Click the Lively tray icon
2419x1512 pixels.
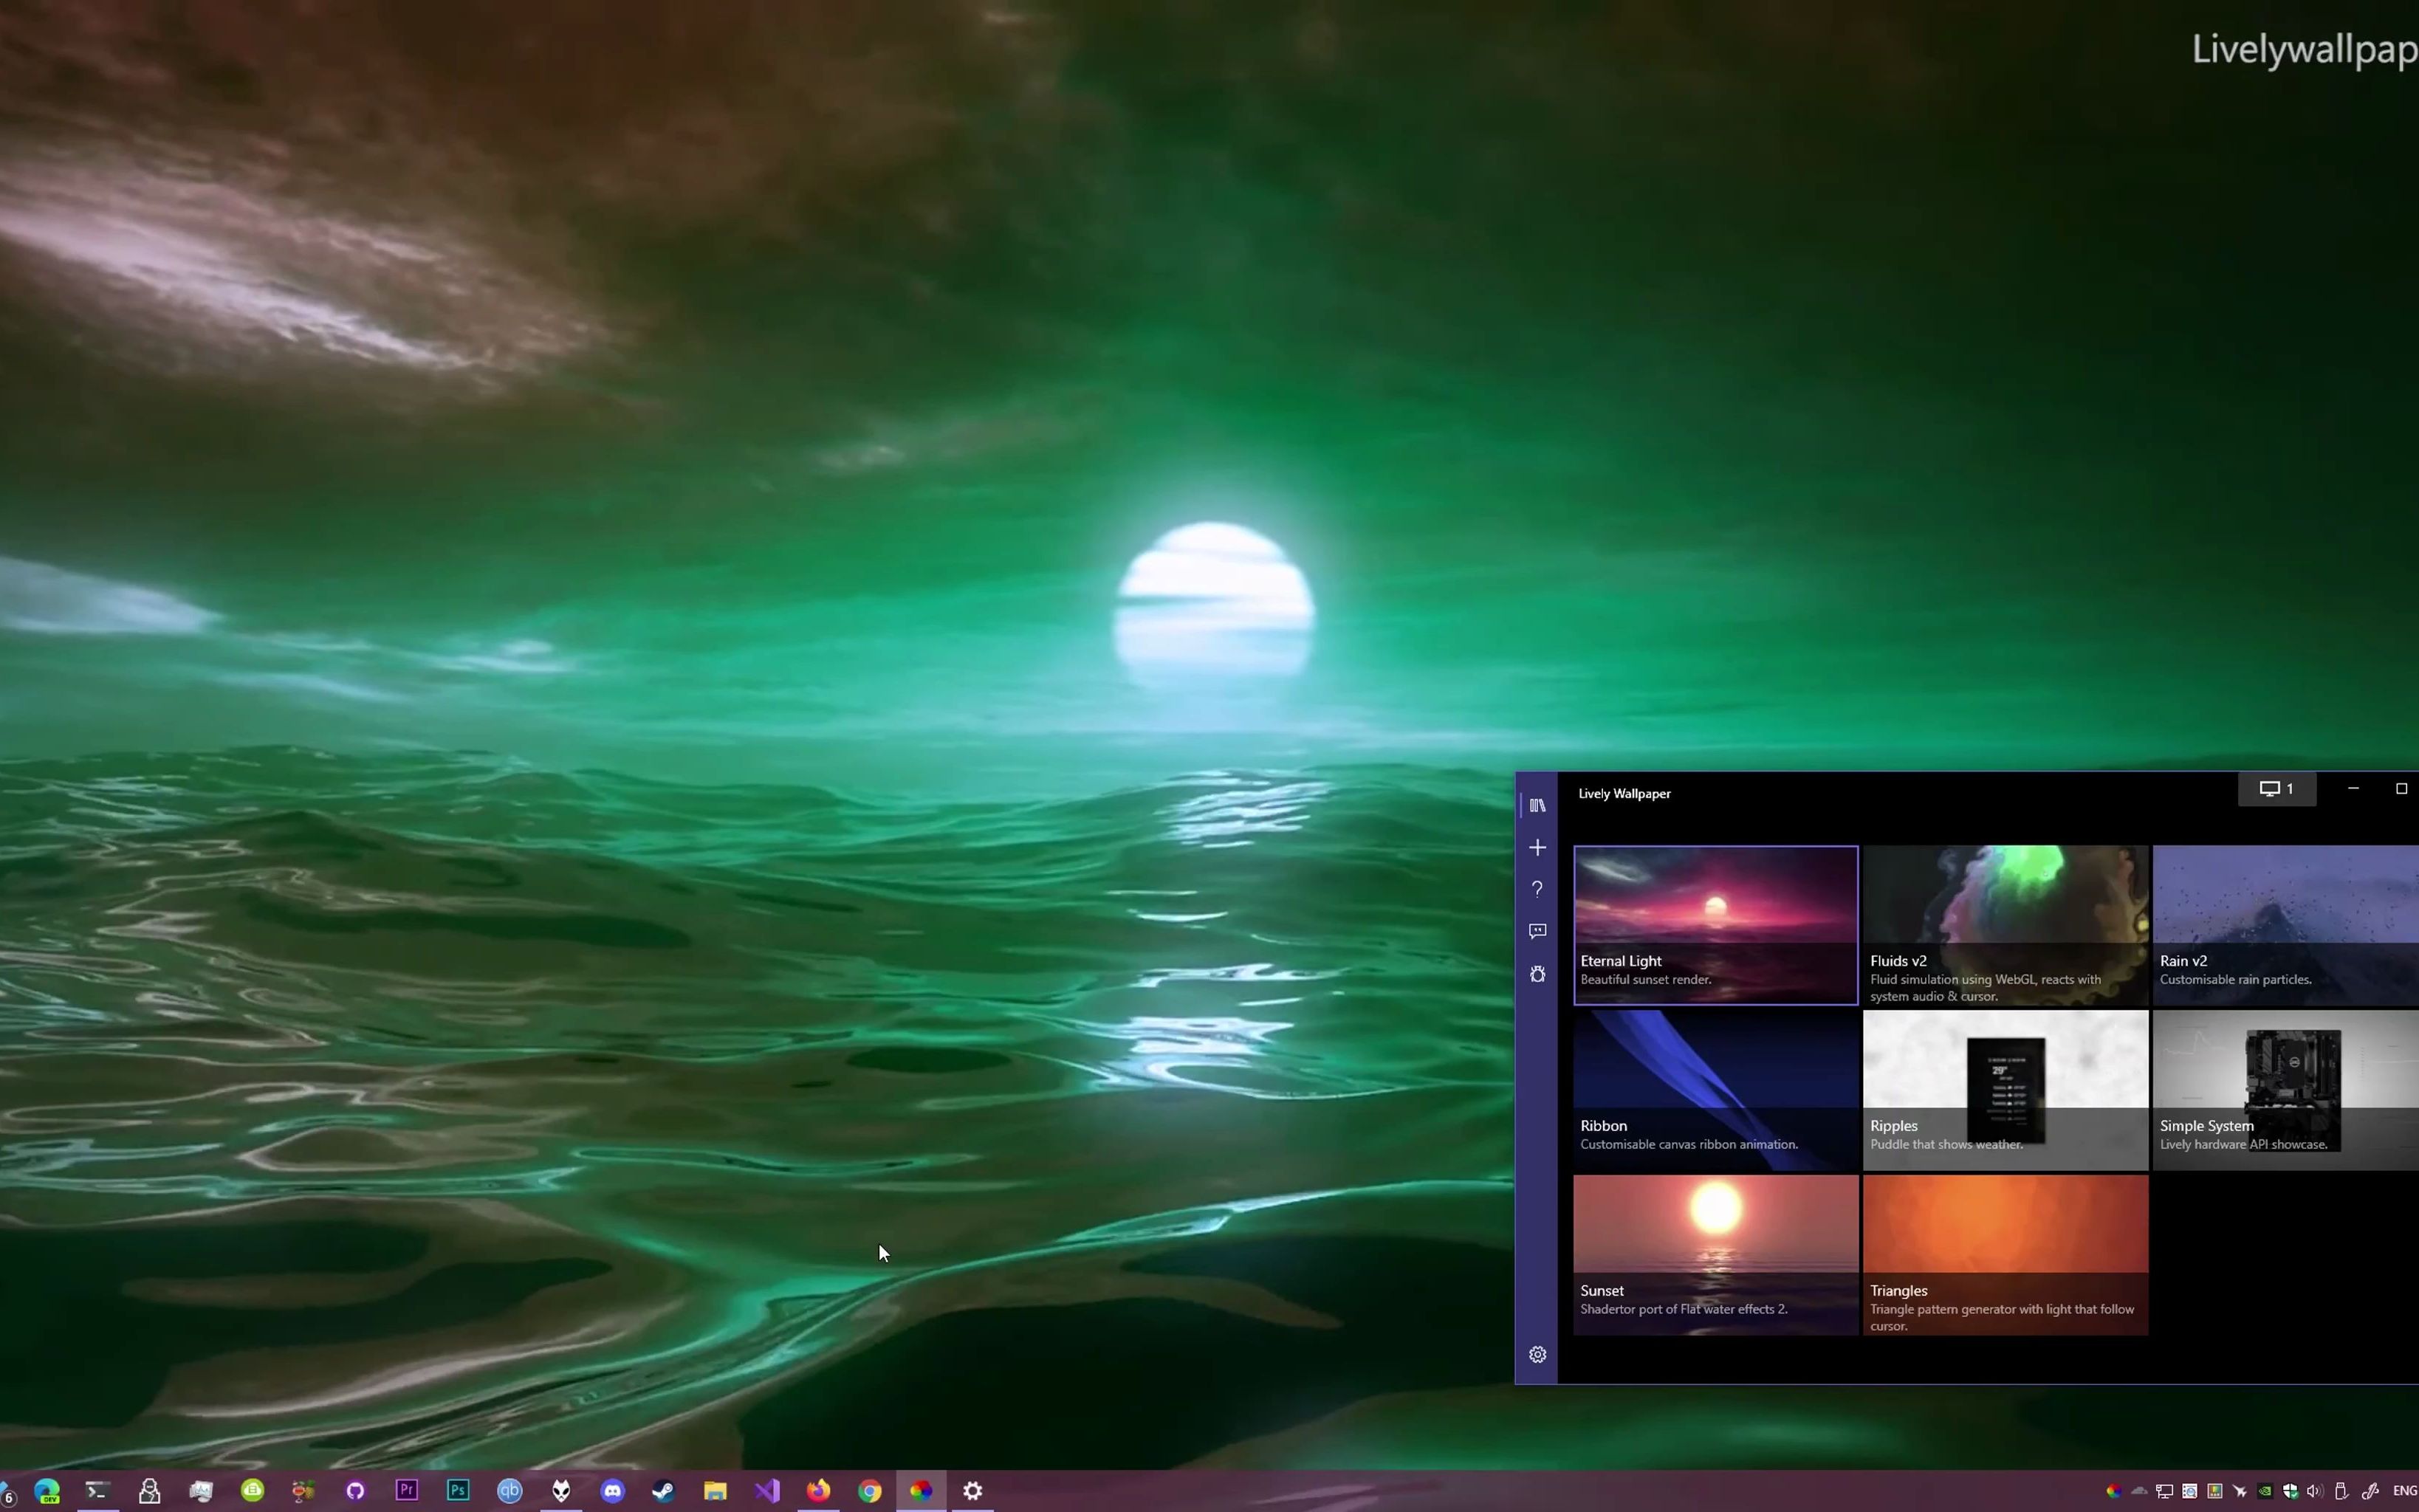[2113, 1491]
